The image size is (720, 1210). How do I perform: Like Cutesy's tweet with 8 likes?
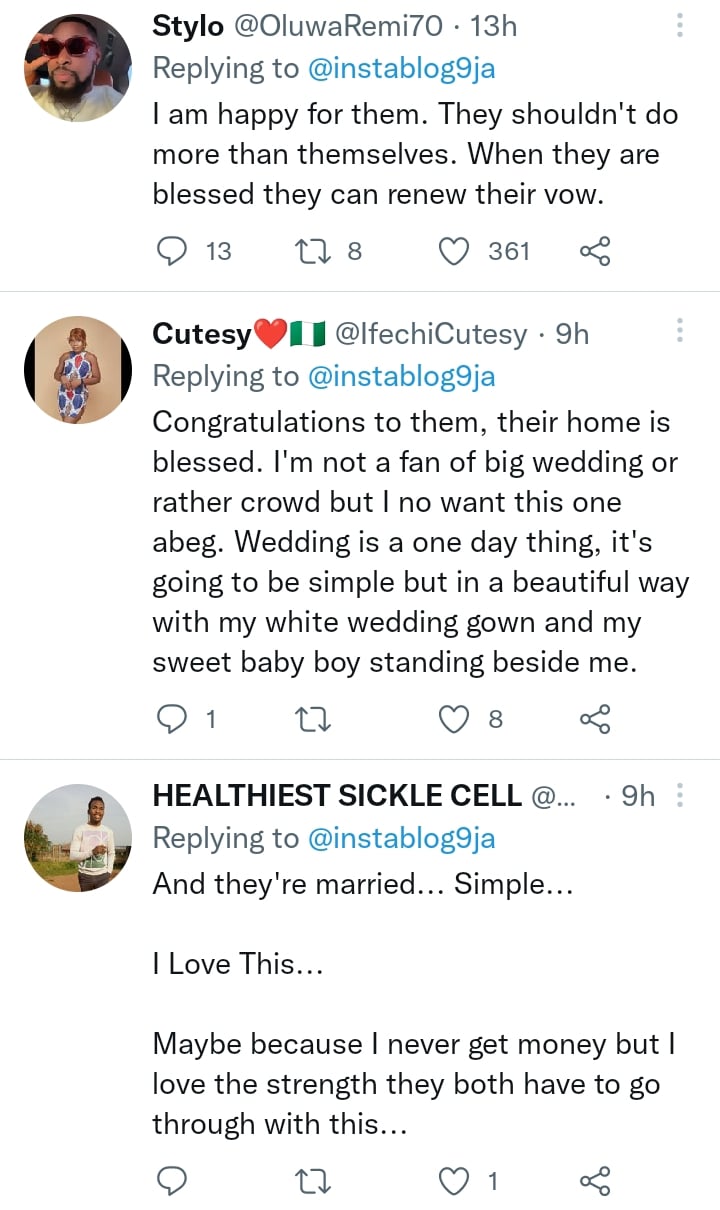click(456, 717)
